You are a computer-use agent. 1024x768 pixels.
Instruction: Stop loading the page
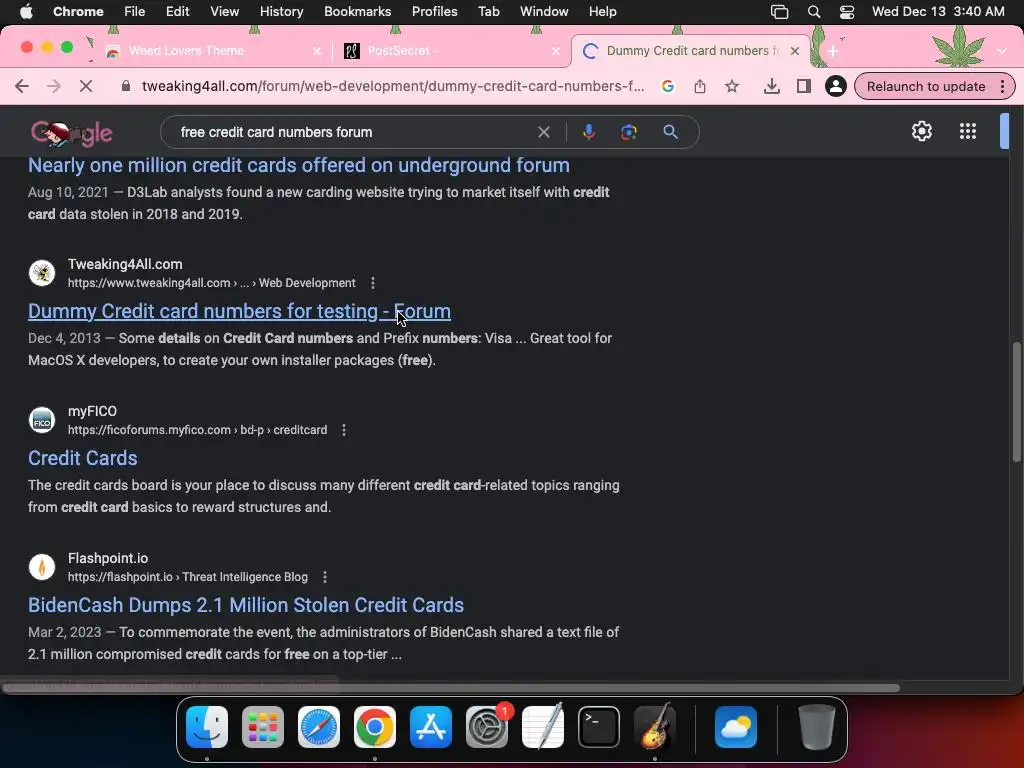click(x=86, y=86)
